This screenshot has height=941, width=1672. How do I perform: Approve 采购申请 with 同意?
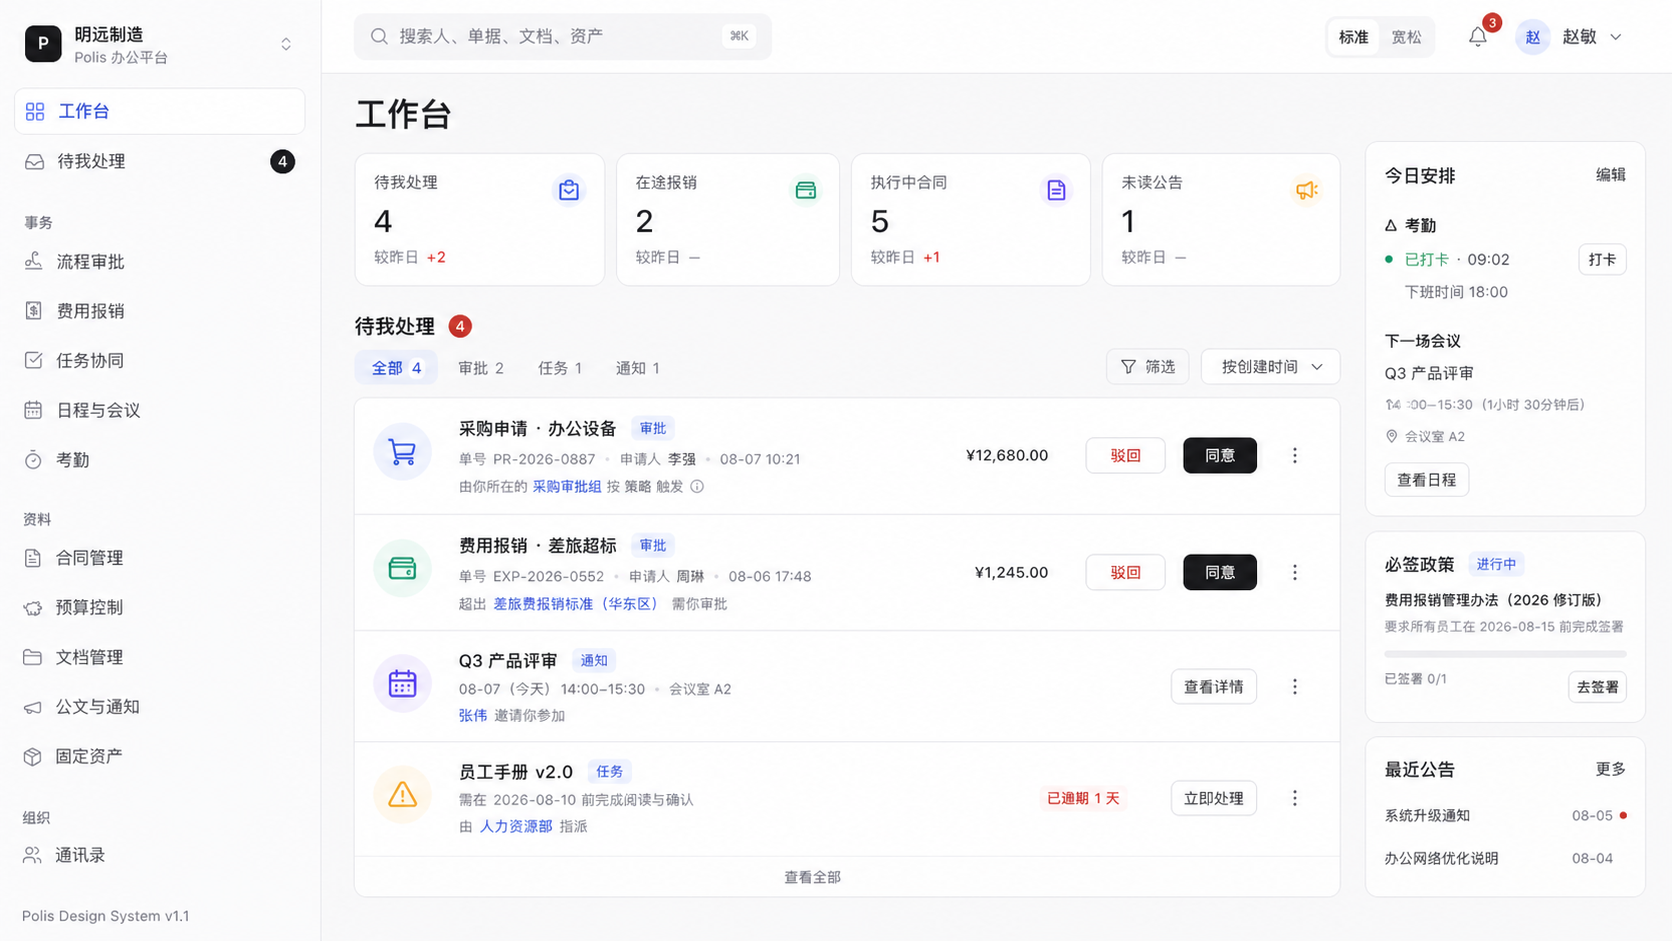pyautogui.click(x=1220, y=456)
